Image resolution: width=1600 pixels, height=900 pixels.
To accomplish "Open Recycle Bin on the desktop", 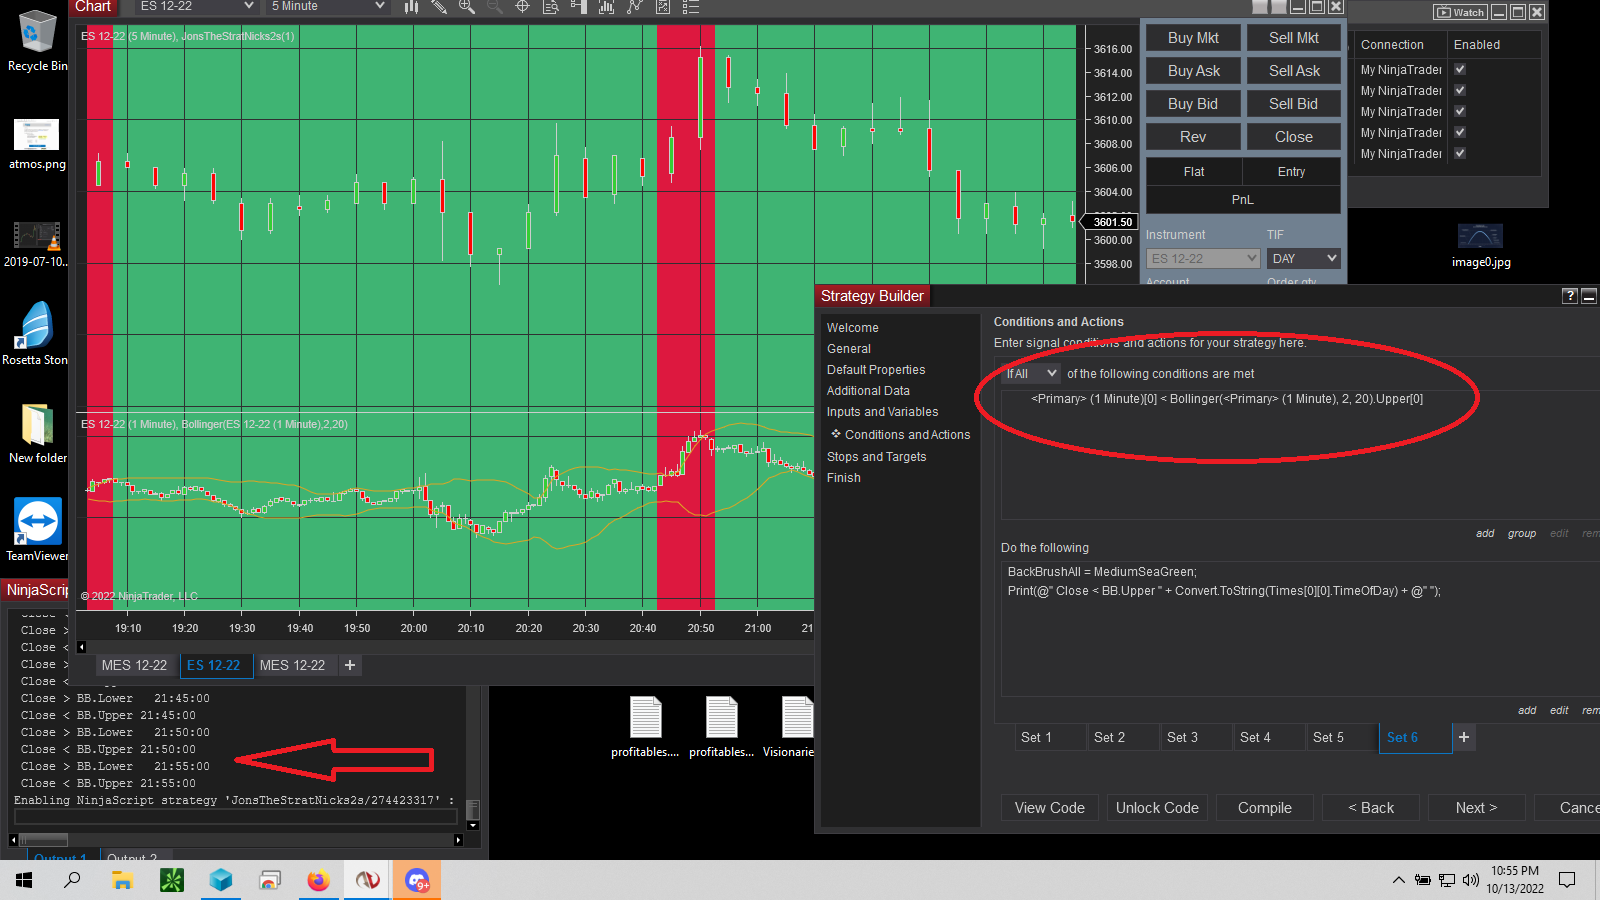I will pos(37,42).
